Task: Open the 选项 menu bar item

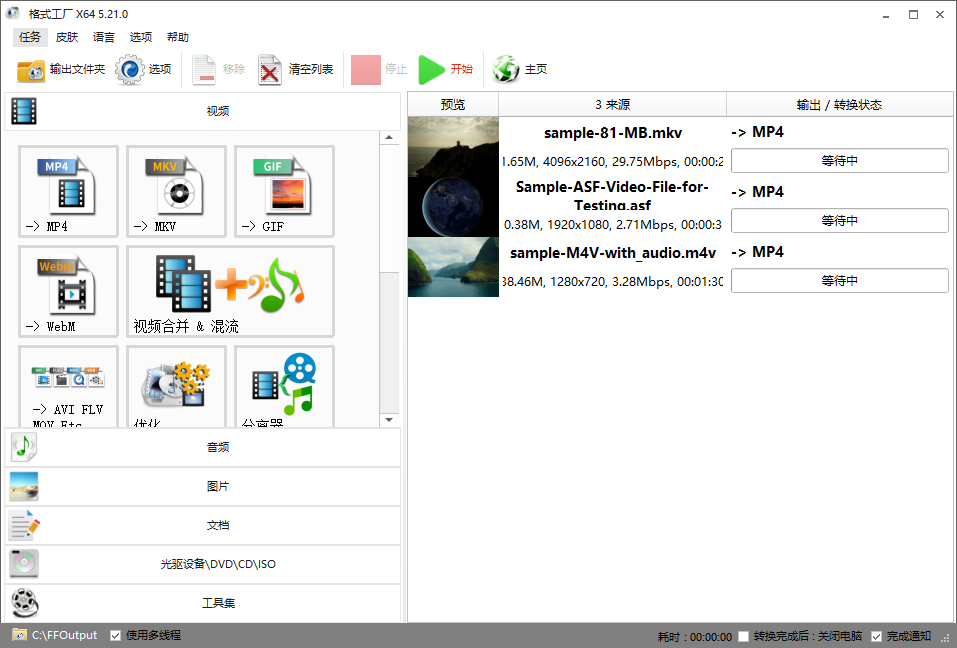Action: (141, 37)
